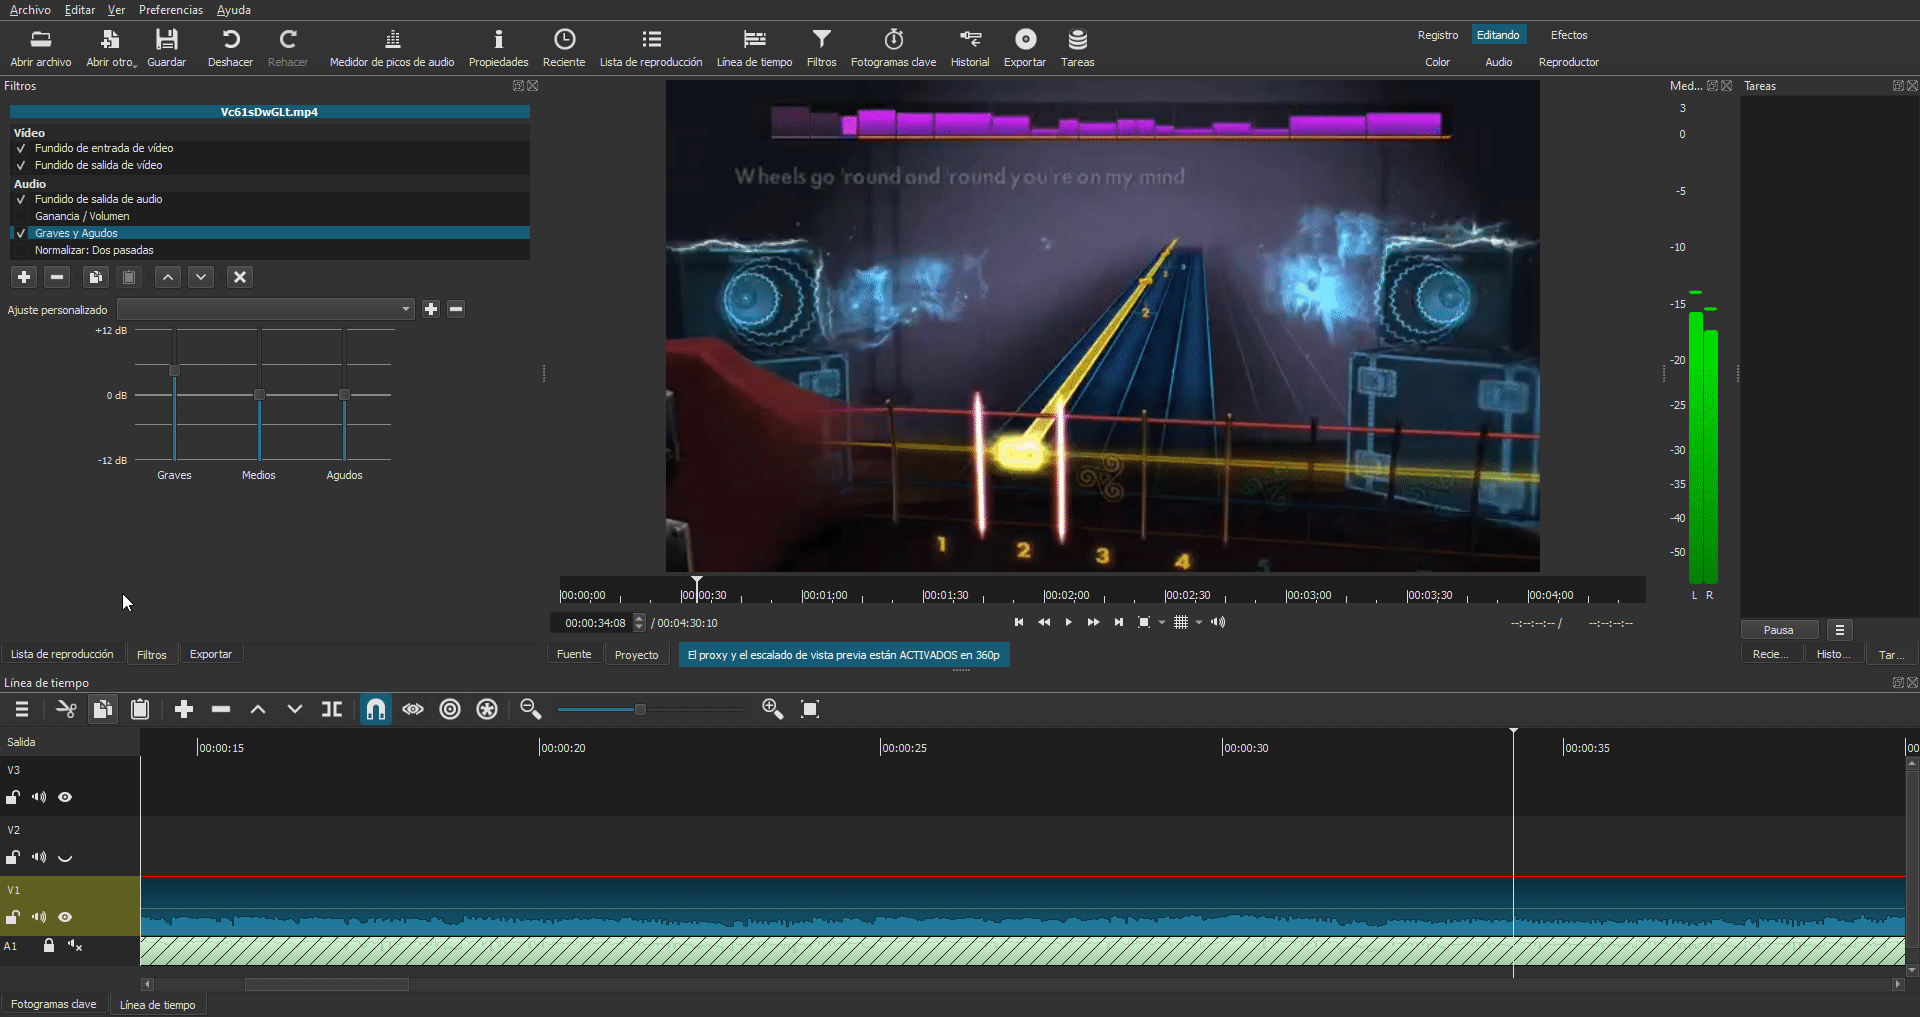Zoom timeline to fit icon
1920x1017 pixels.
tap(810, 709)
